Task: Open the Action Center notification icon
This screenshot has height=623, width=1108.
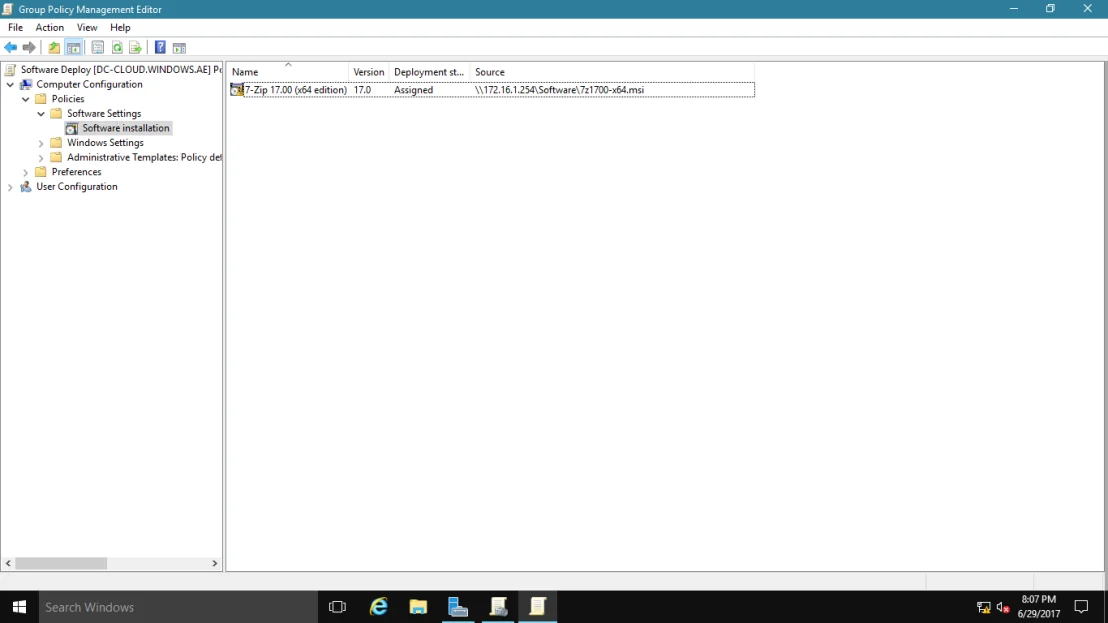Action: [x=1081, y=607]
